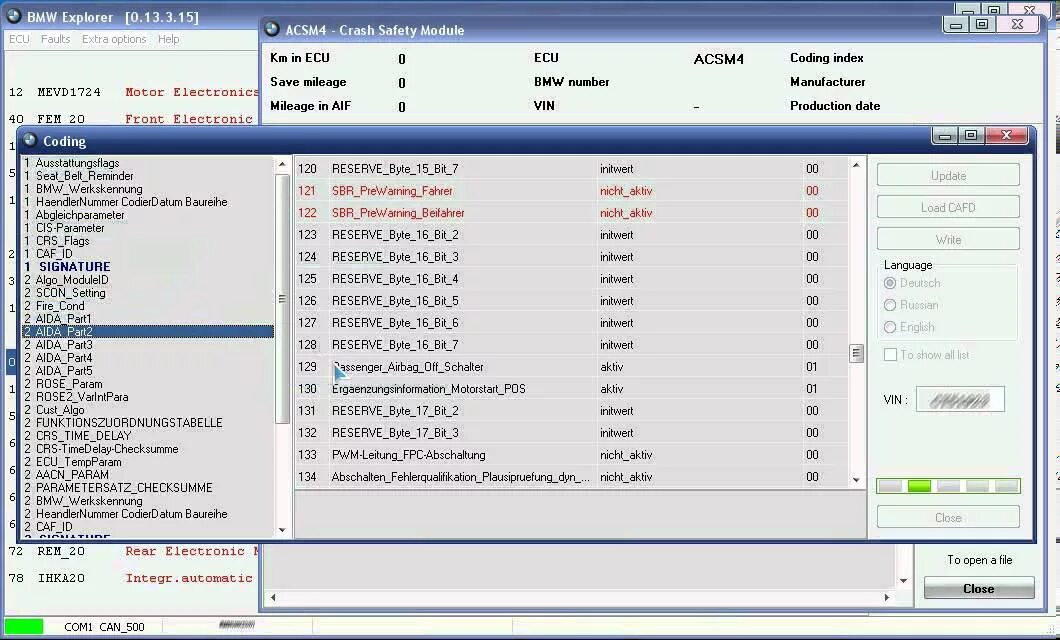This screenshot has height=640, width=1060.
Task: Close the Coding window with X
Action: (1006, 136)
